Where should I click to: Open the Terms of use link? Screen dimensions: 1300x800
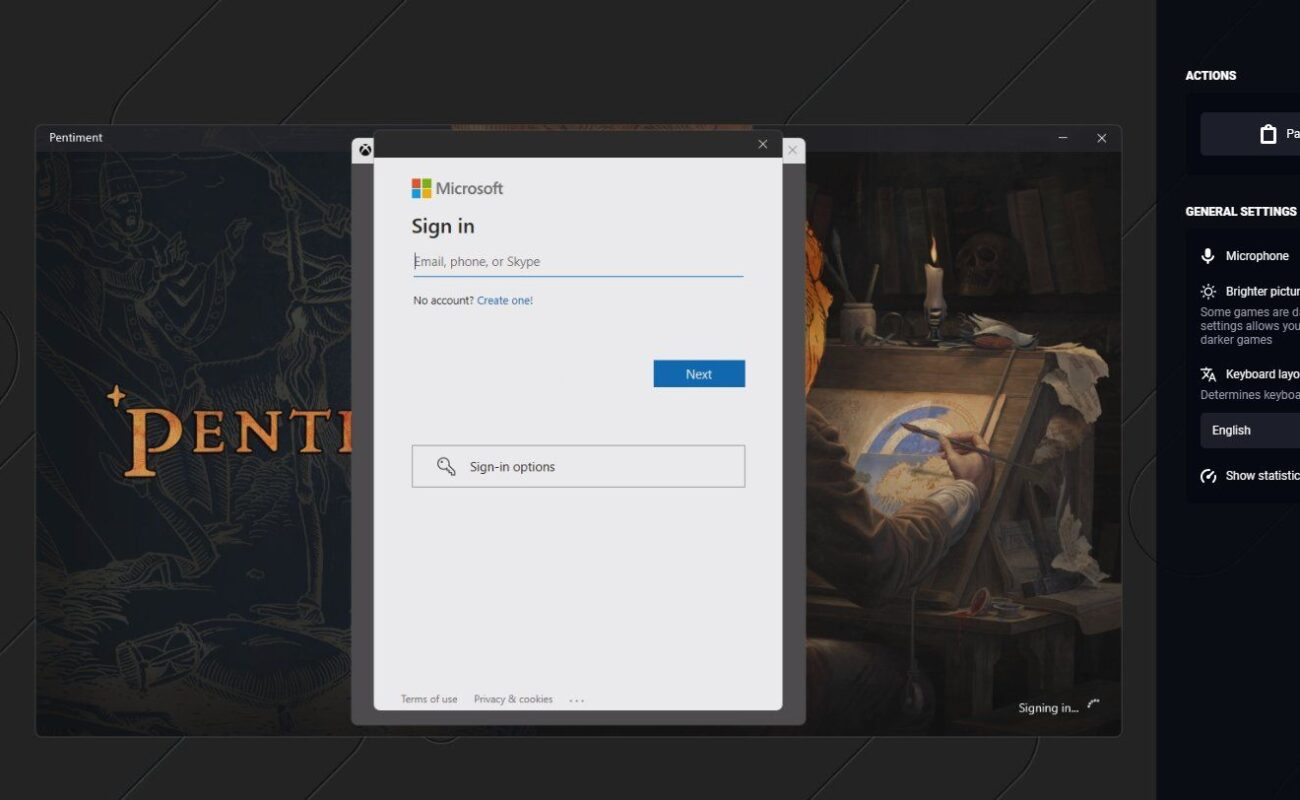[x=429, y=699]
